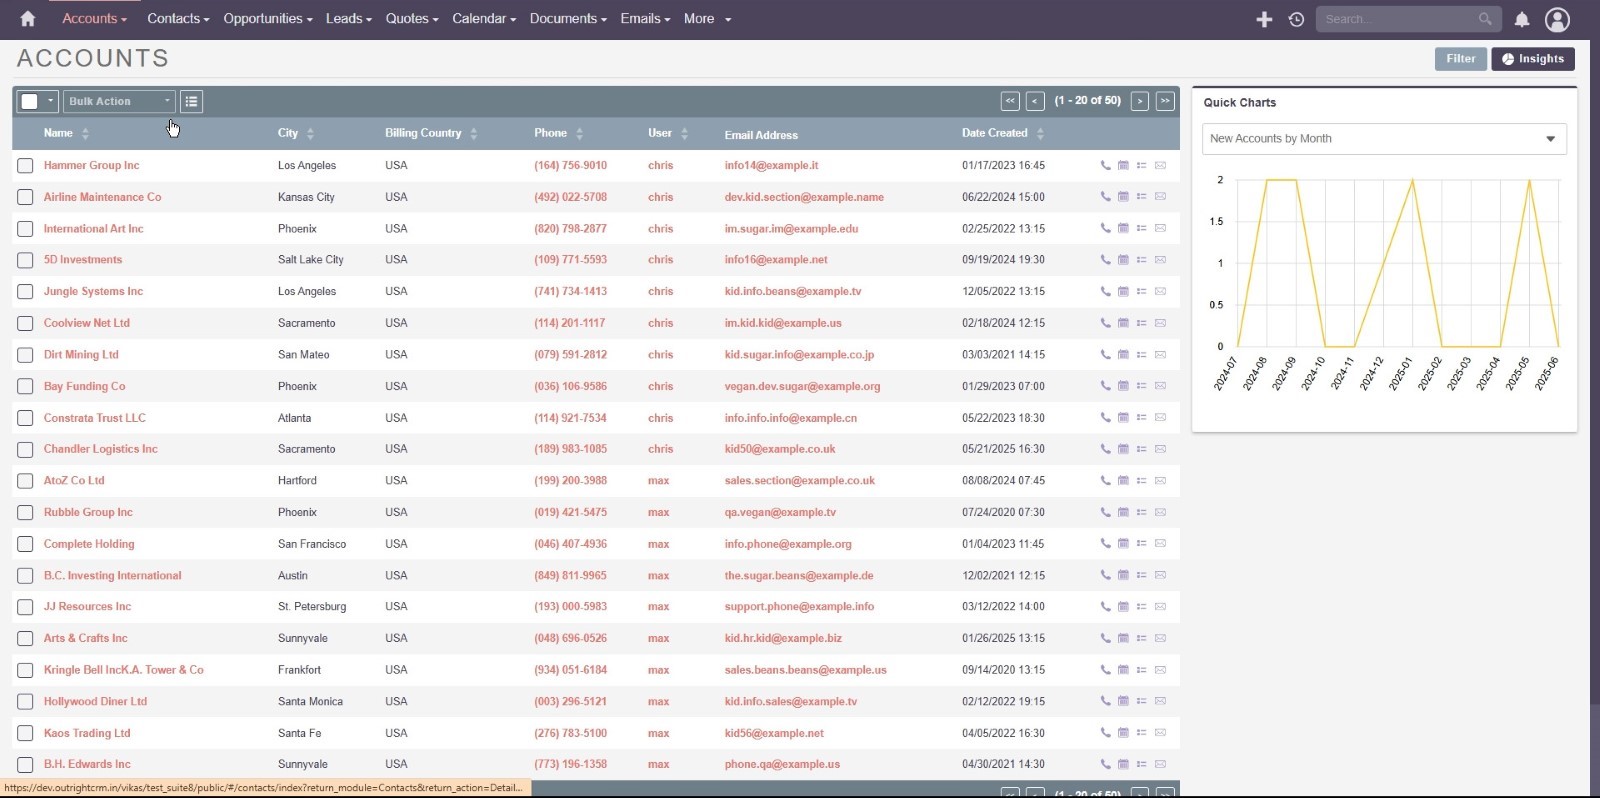Open the Bulk Action dropdown
Viewport: 1600px width, 798px height.
point(119,101)
